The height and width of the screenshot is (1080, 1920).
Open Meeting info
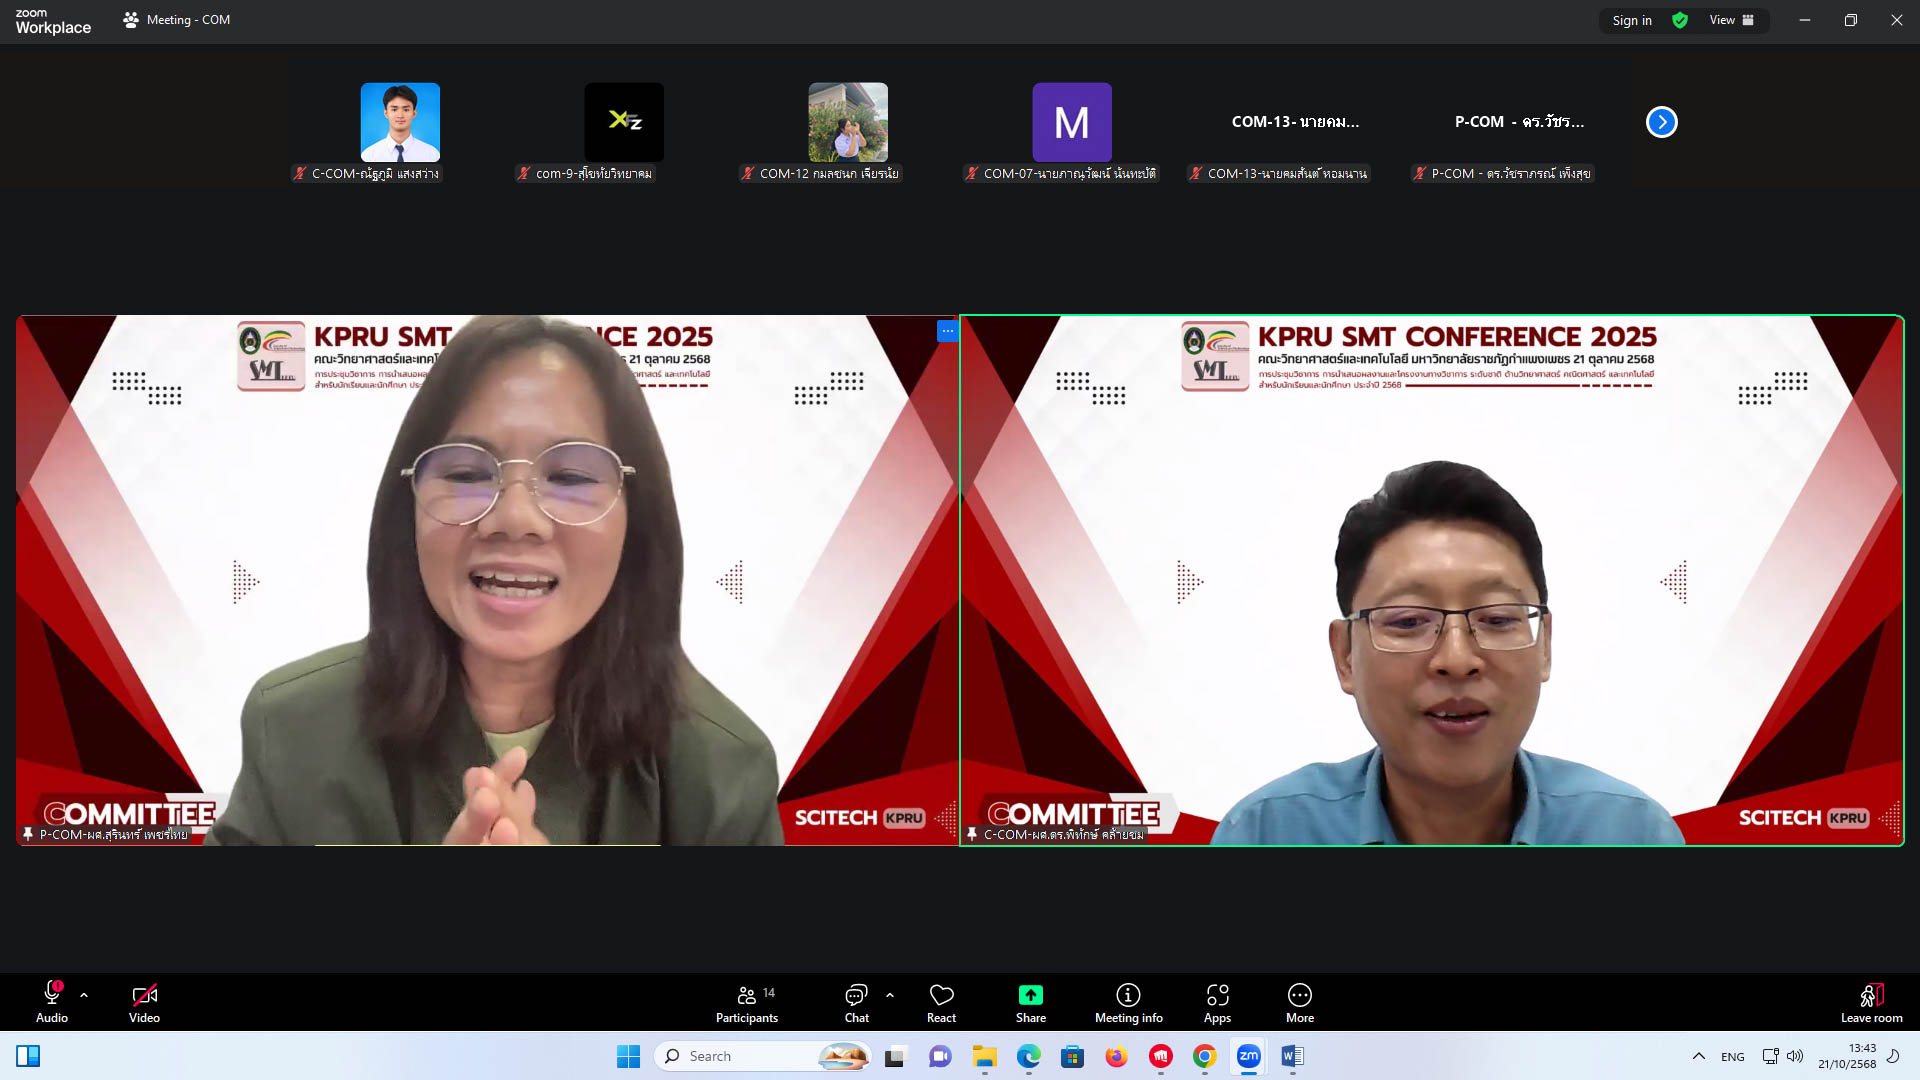point(1128,1003)
